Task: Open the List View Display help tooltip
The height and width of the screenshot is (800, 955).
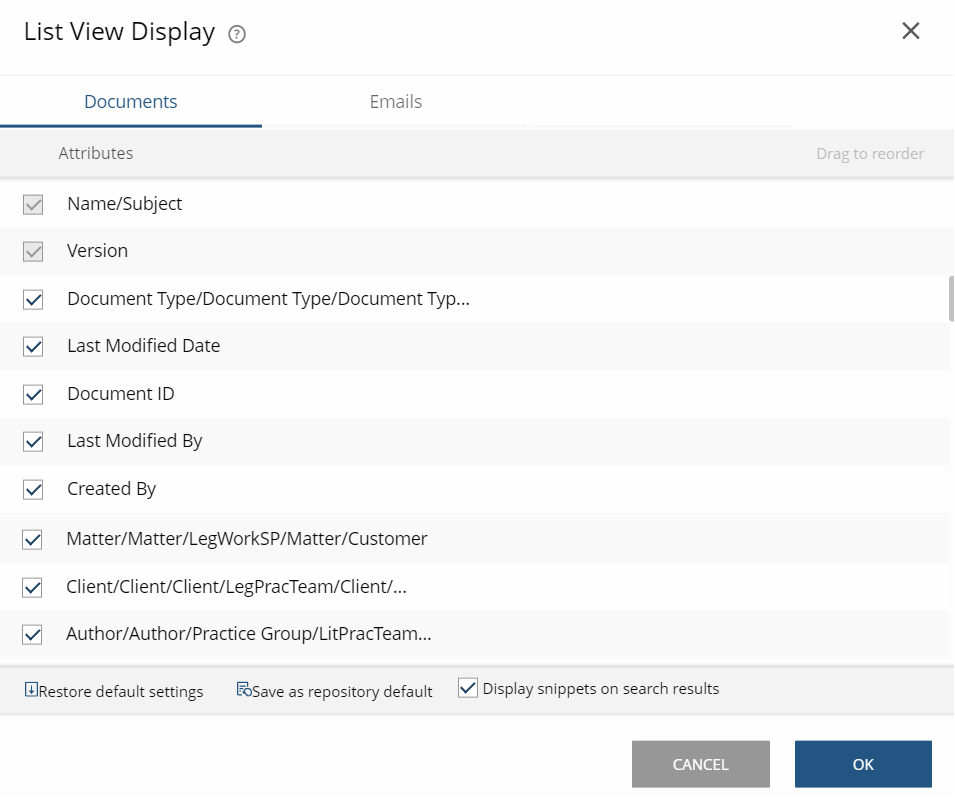Action: [237, 33]
